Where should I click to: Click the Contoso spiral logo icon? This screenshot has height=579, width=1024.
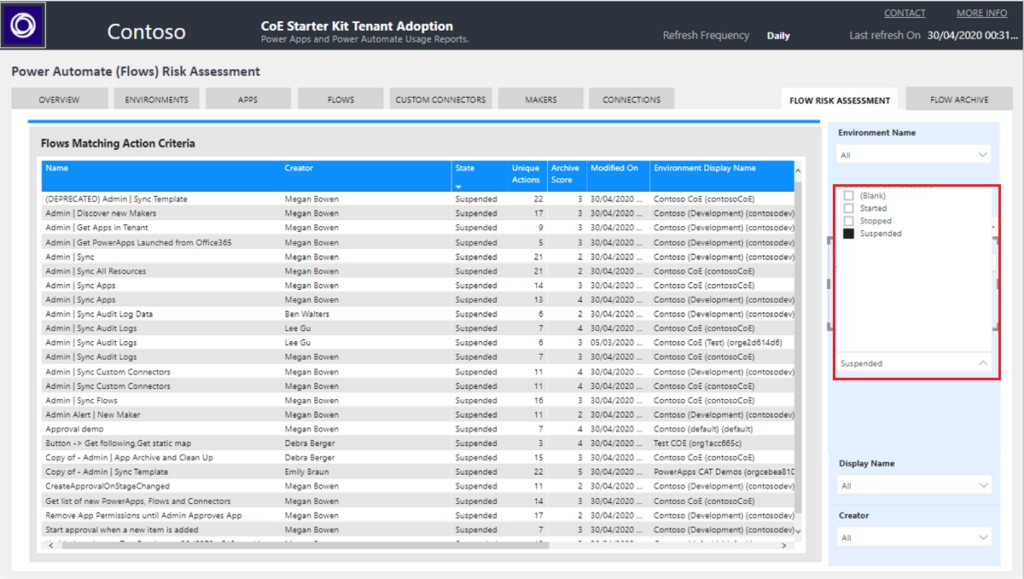pyautogui.click(x=22, y=25)
